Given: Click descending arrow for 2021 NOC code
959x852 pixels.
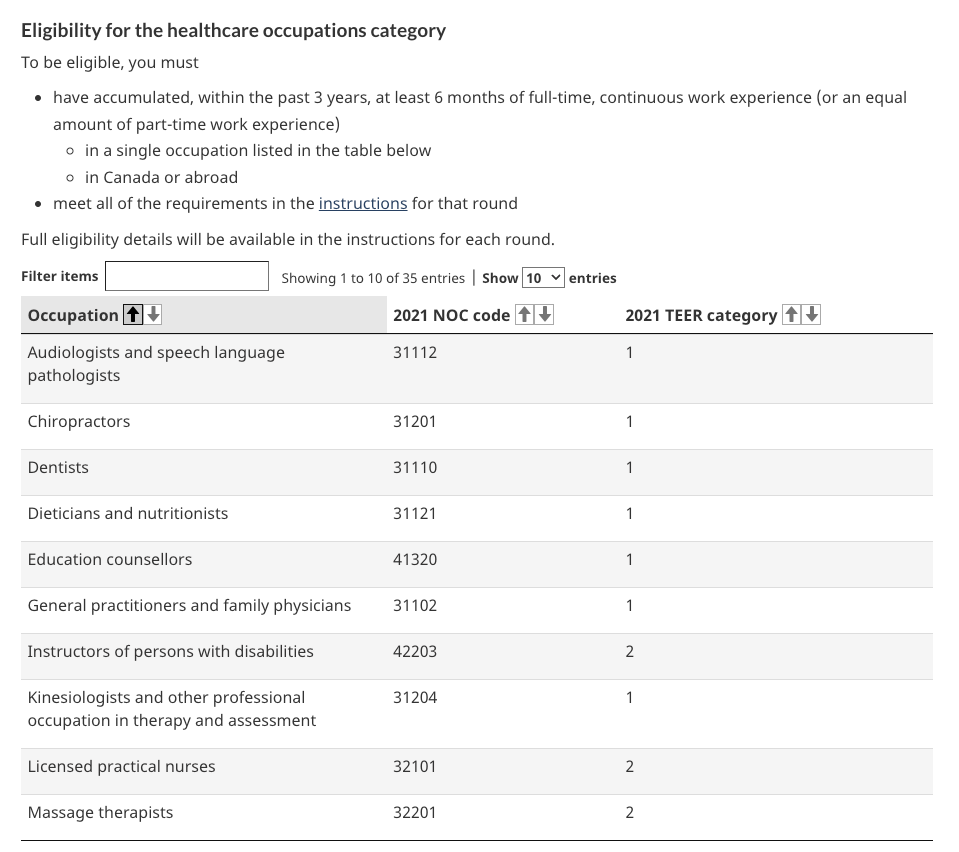Looking at the screenshot, I should 544,315.
